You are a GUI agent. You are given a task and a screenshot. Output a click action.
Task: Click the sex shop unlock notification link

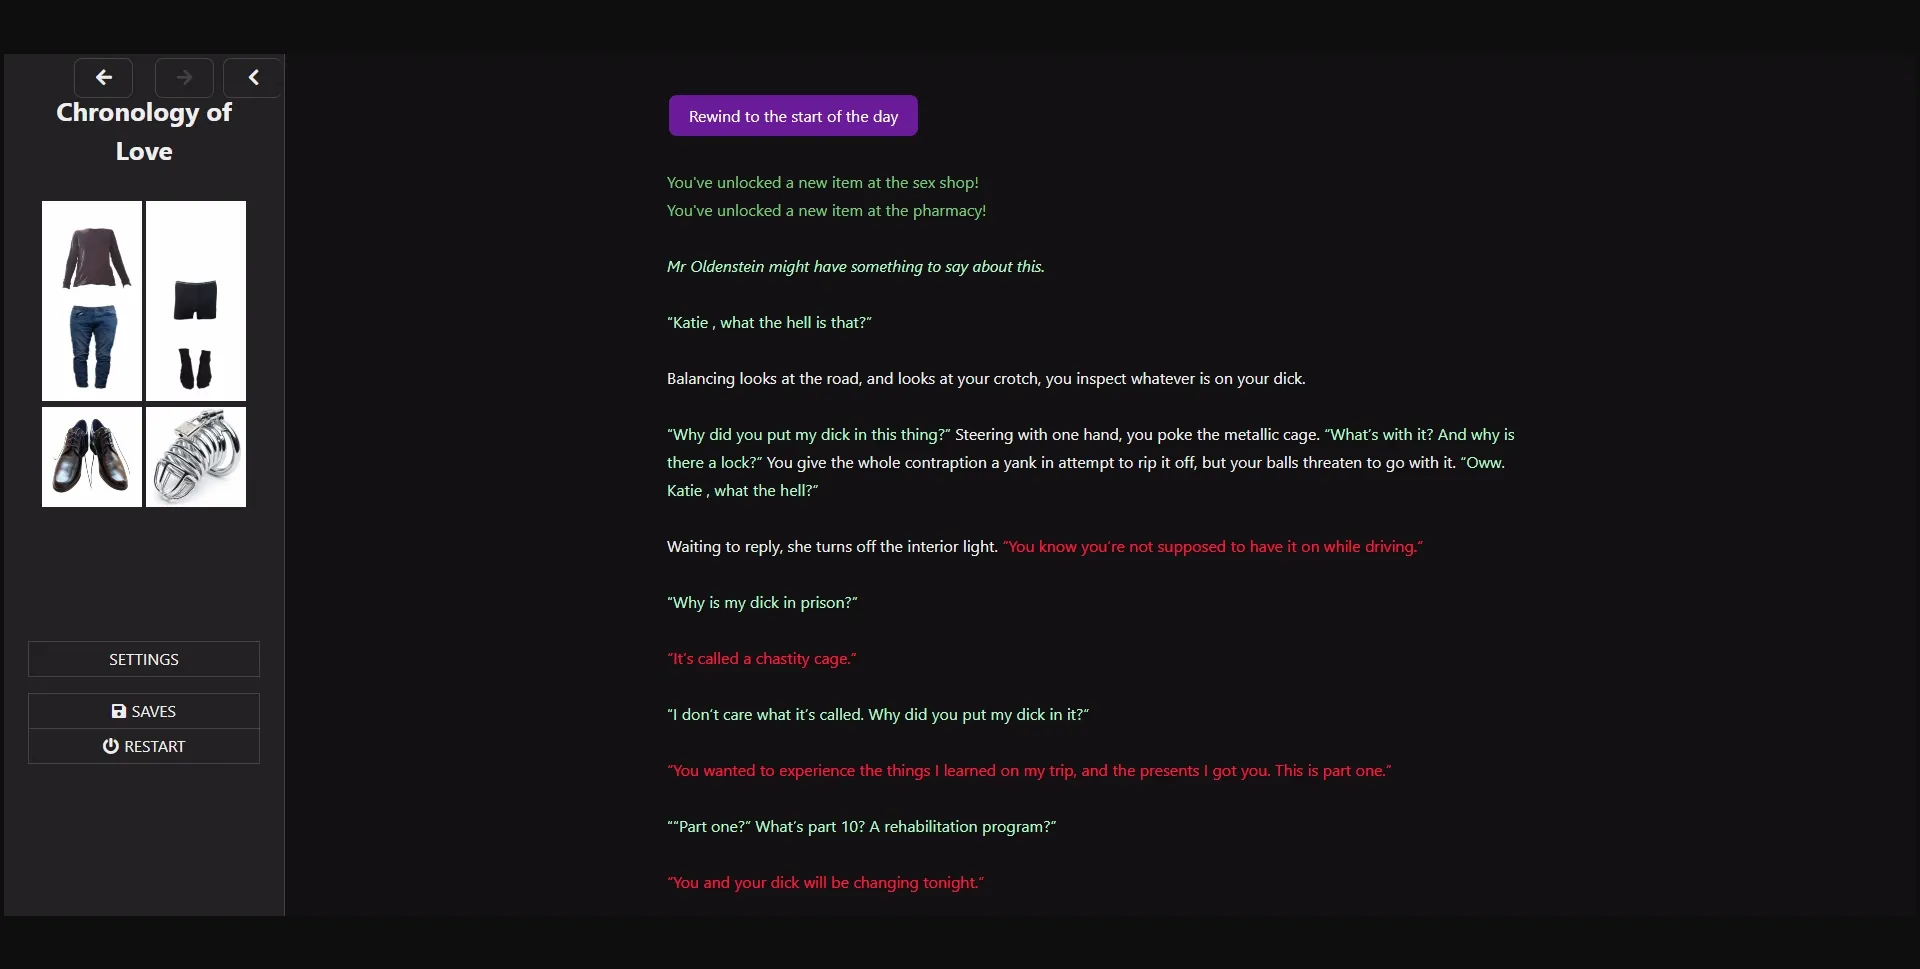pos(822,182)
